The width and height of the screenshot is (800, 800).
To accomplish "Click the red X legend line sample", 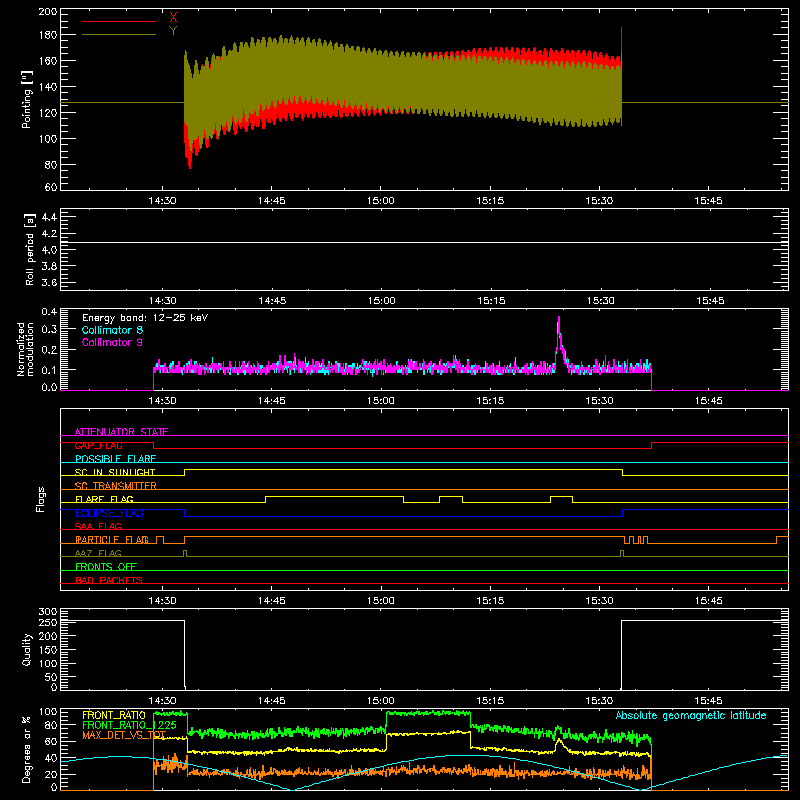I will pos(119,21).
